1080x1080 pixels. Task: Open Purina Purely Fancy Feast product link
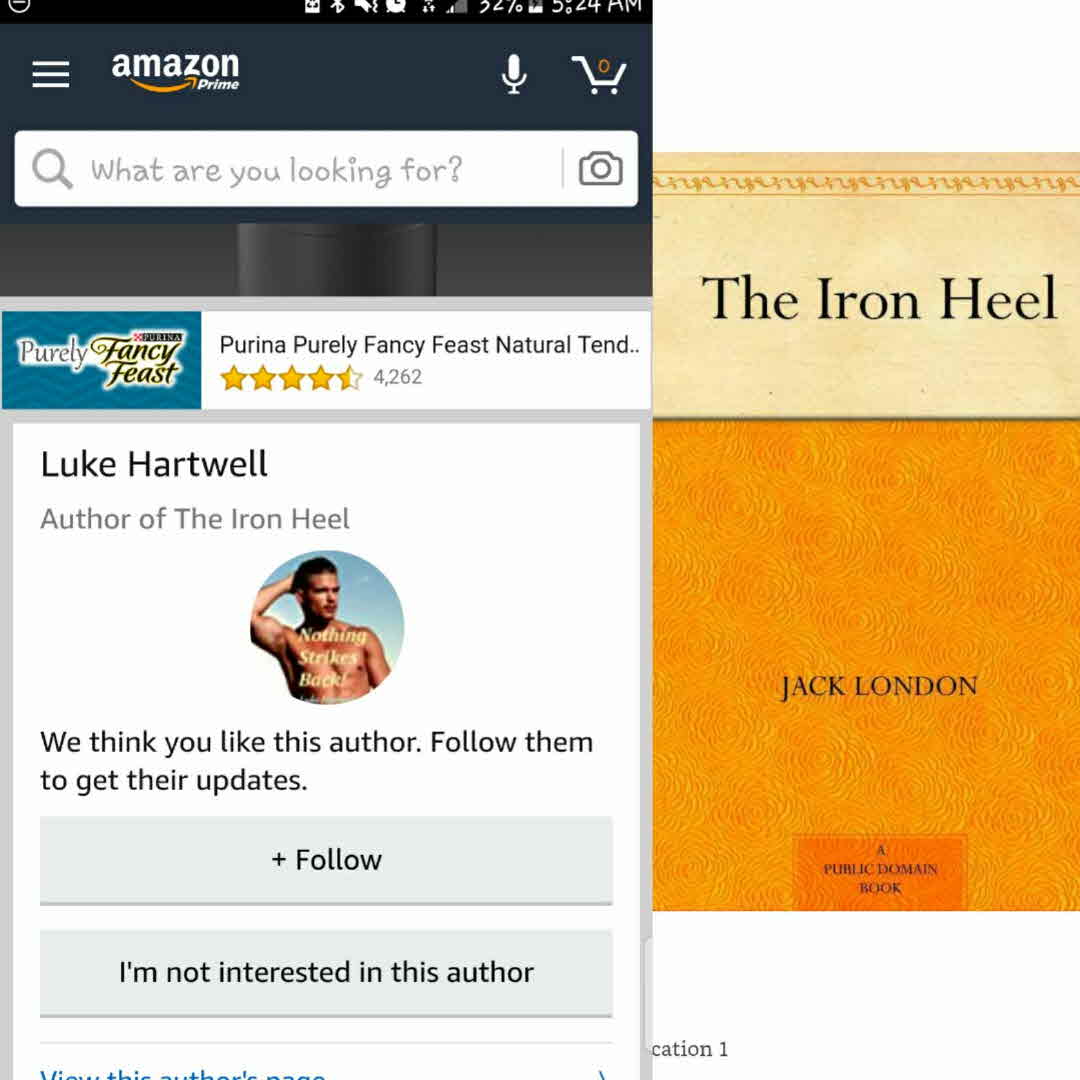click(x=429, y=344)
